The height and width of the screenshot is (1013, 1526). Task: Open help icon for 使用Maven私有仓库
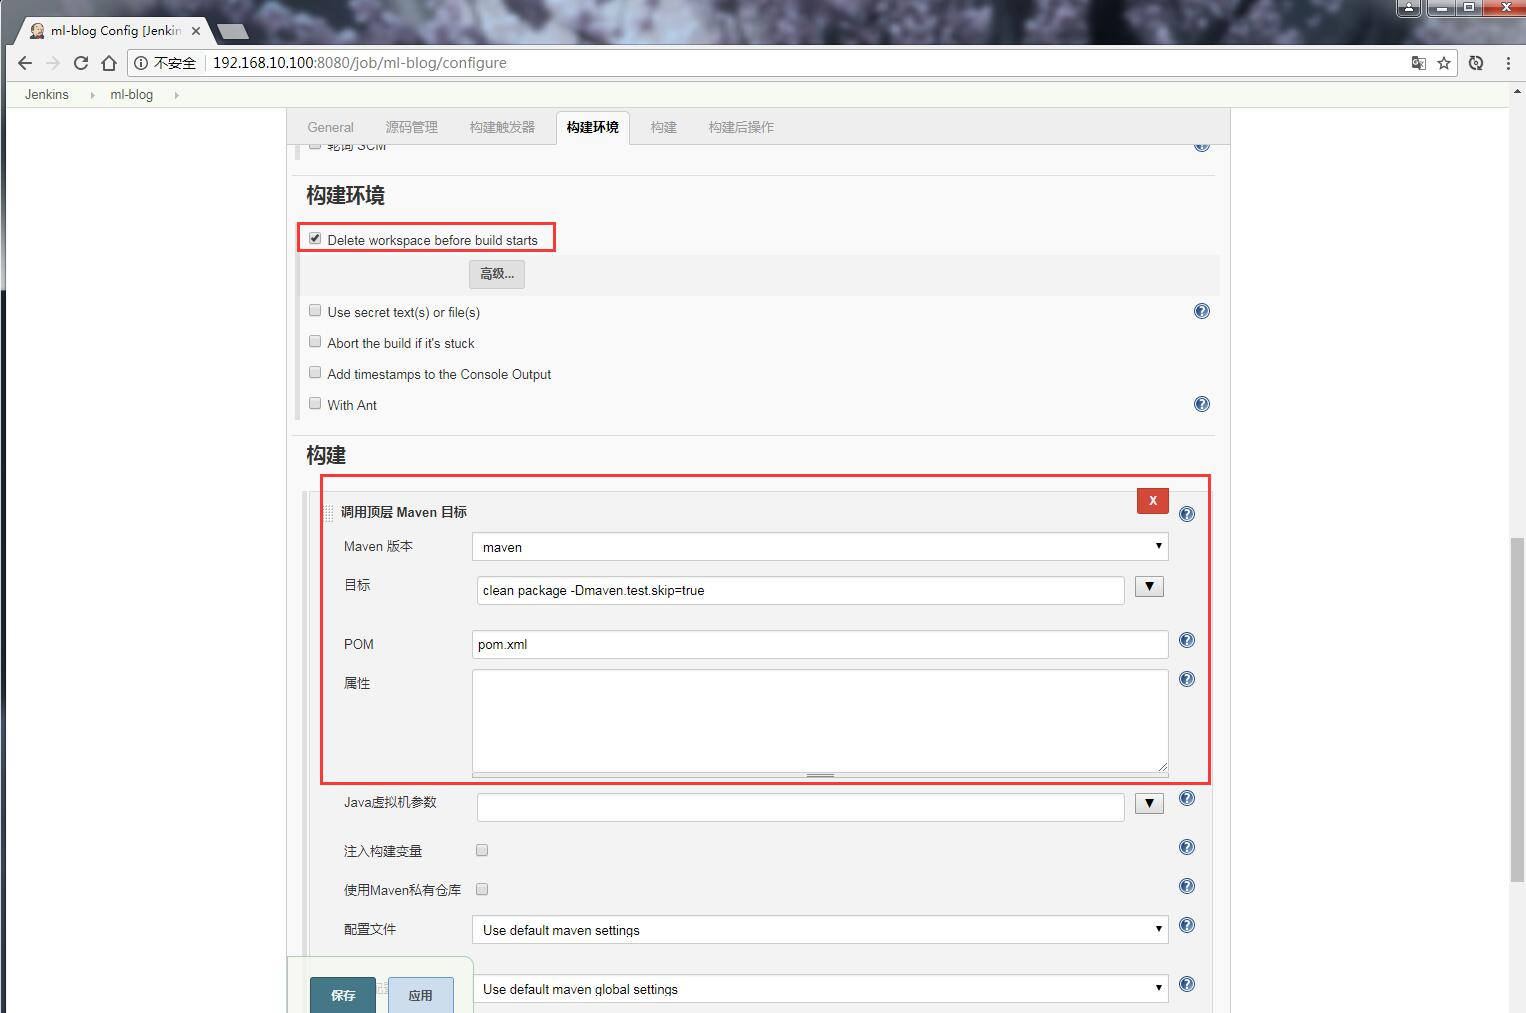coord(1187,886)
